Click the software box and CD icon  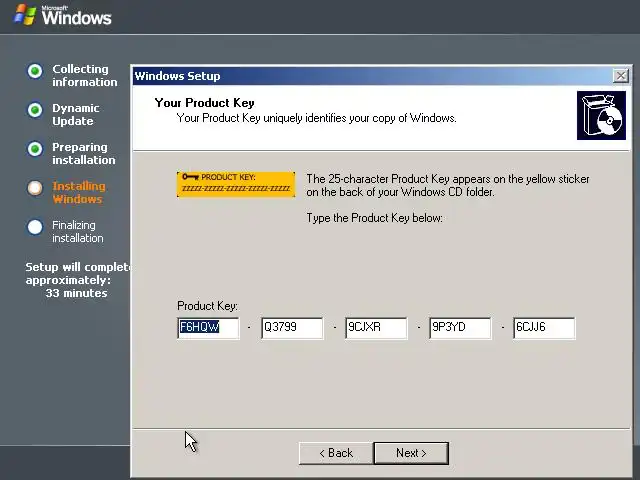tap(601, 116)
